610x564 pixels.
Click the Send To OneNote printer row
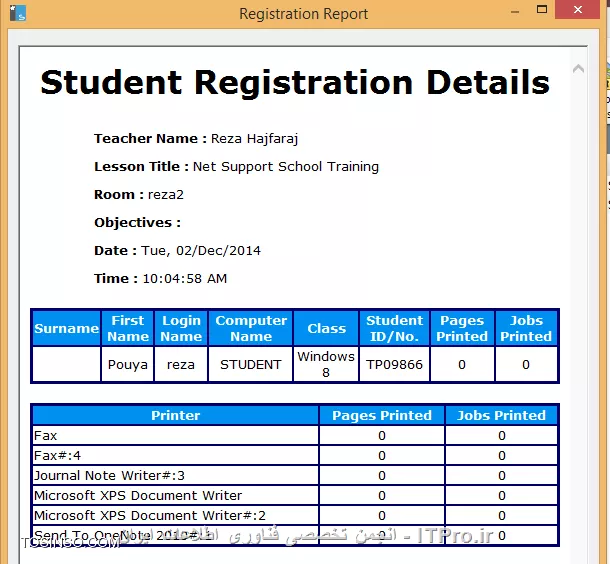coord(295,536)
